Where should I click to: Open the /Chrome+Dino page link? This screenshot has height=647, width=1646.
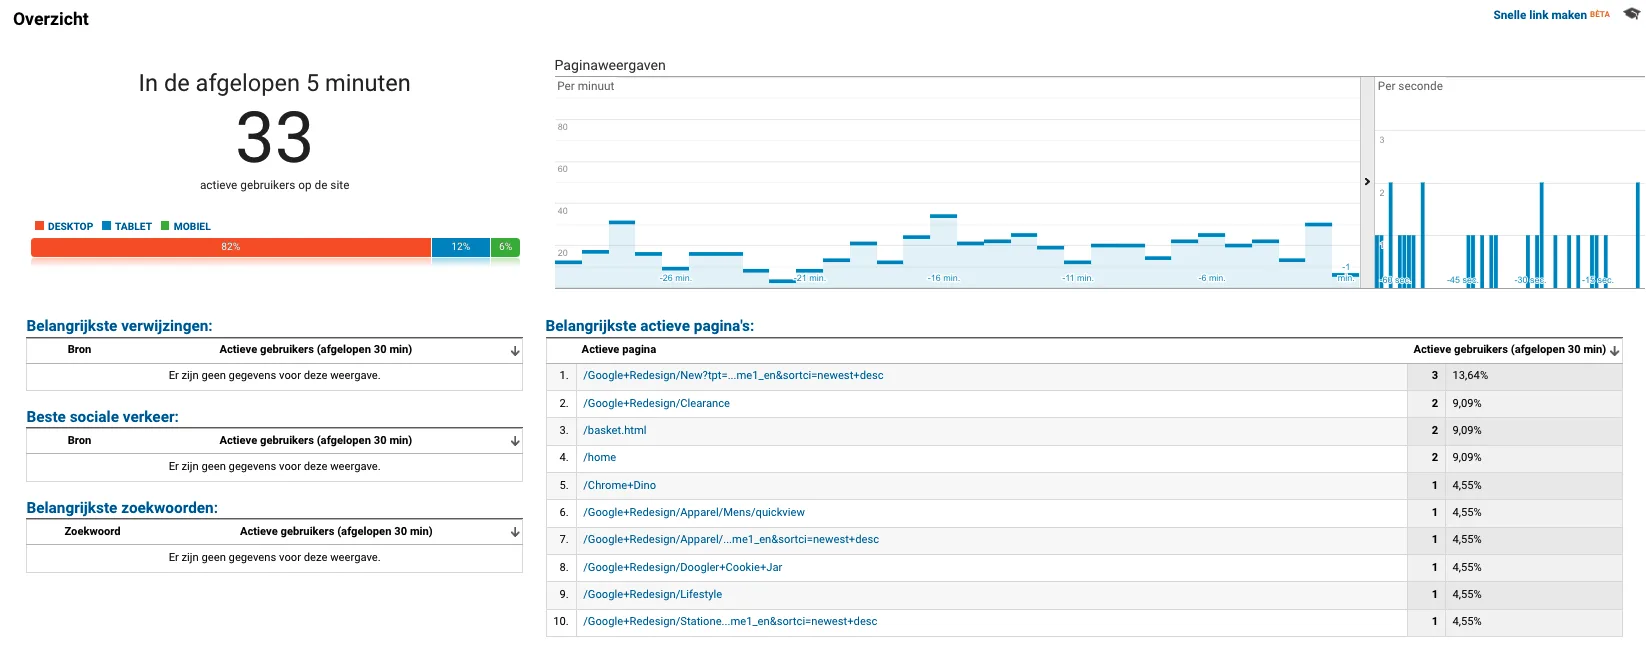tap(620, 485)
